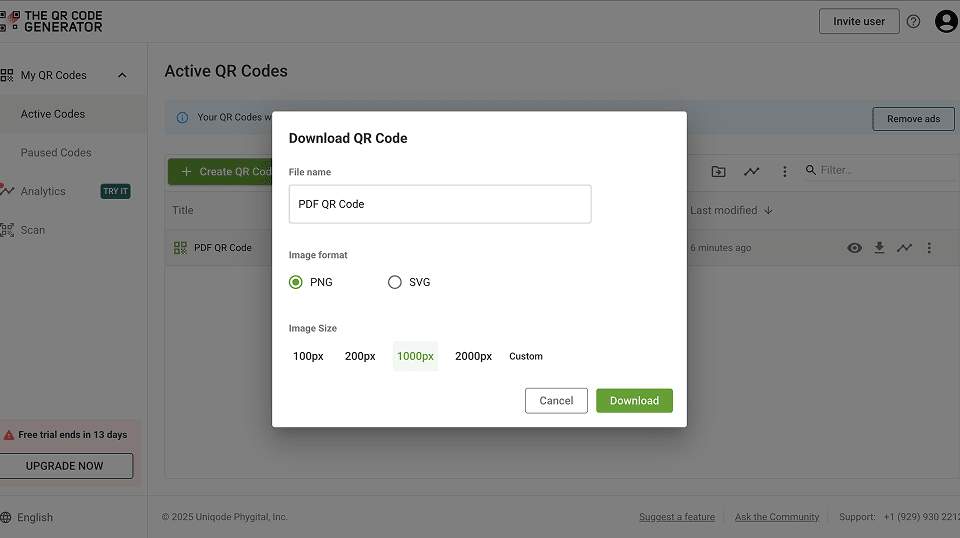Open the help question mark icon

coord(913,21)
